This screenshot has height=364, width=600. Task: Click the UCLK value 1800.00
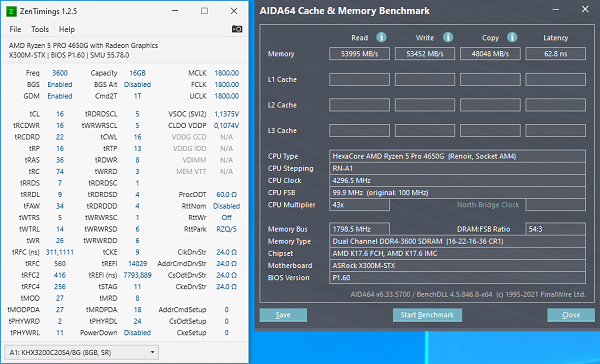(x=227, y=96)
